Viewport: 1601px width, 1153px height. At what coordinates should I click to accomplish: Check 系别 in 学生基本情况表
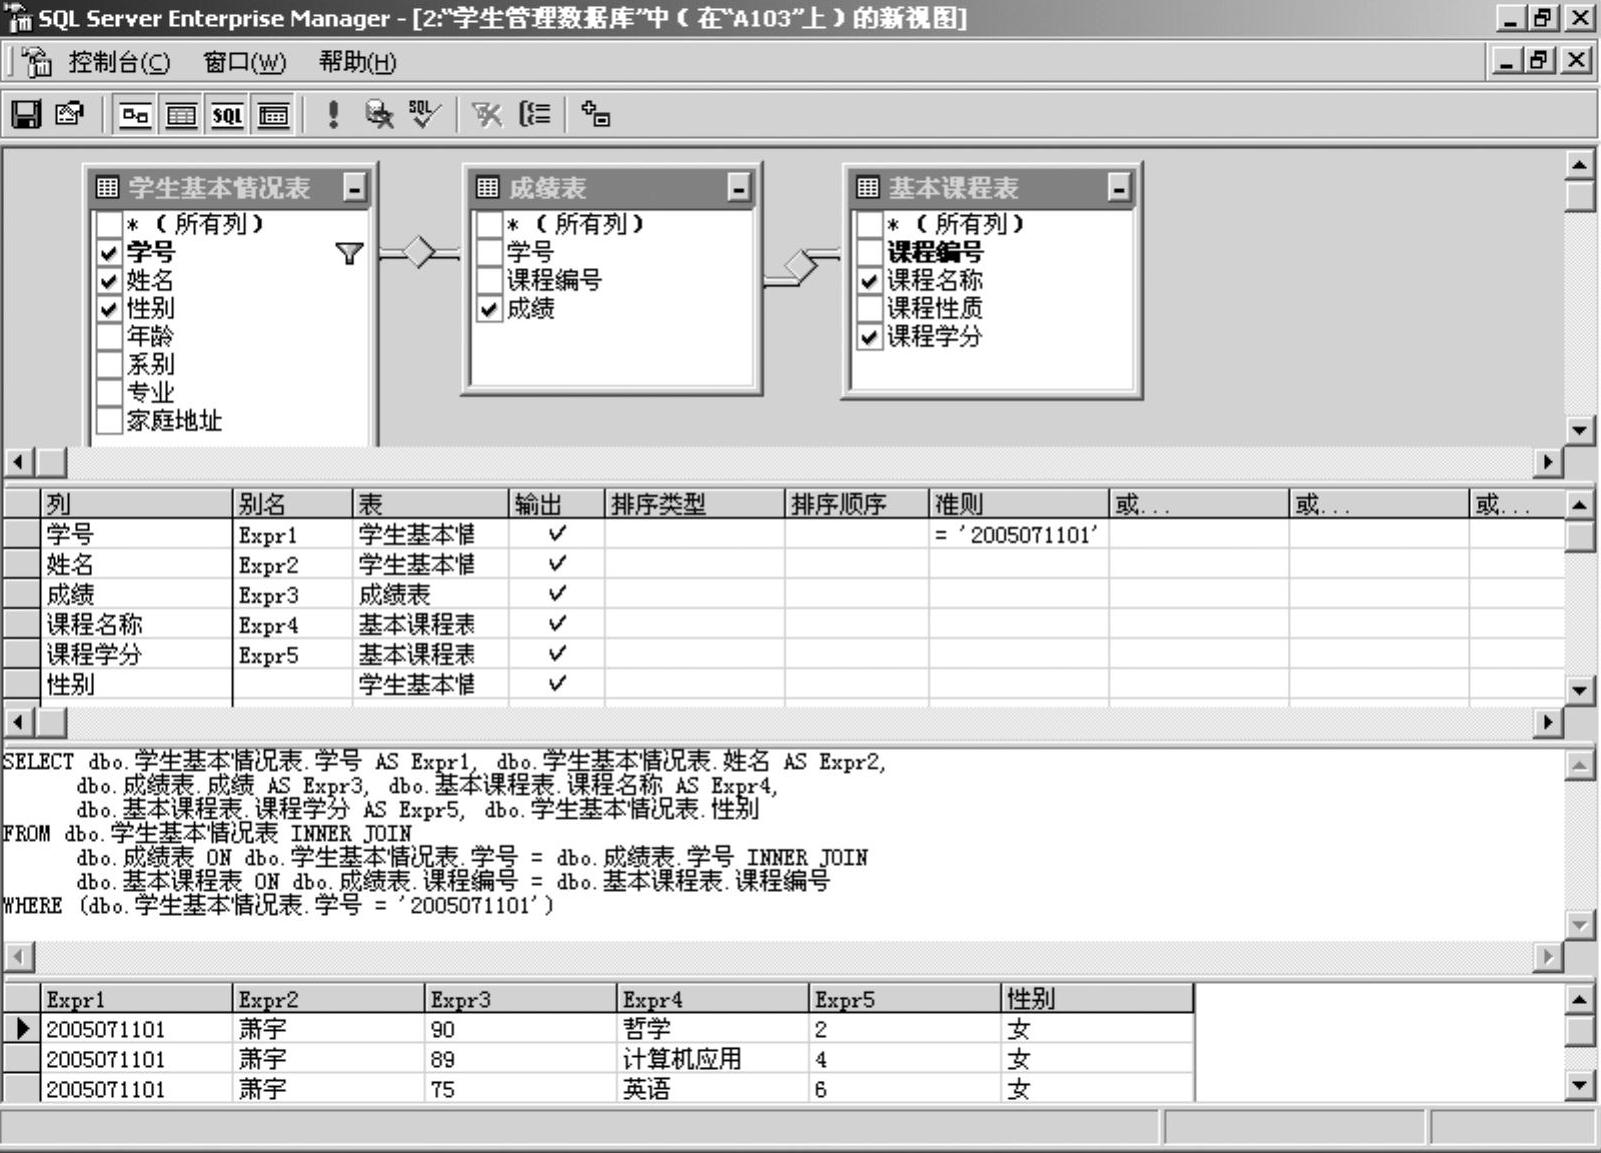[x=109, y=365]
